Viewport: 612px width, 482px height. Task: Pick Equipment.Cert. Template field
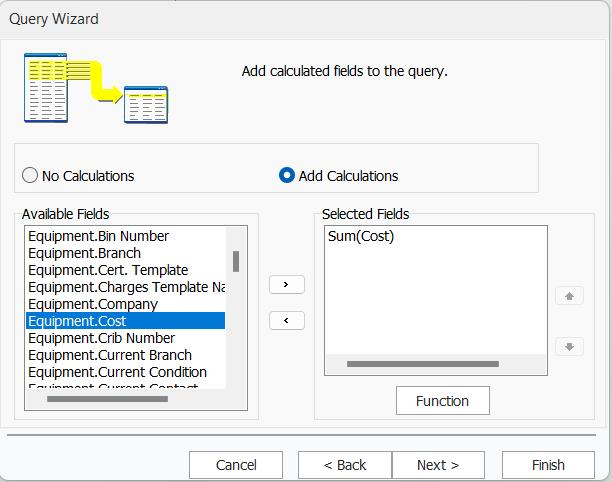(x=108, y=270)
